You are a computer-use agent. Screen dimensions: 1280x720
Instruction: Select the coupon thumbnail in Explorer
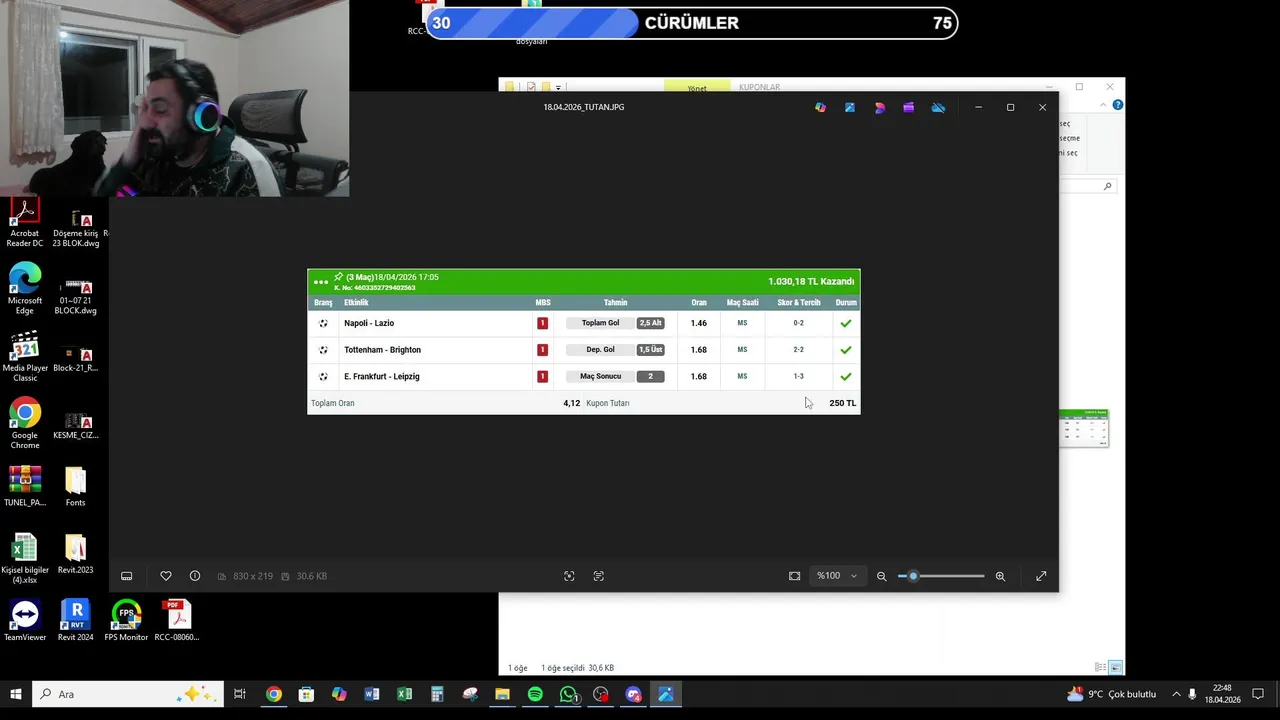coord(1085,427)
